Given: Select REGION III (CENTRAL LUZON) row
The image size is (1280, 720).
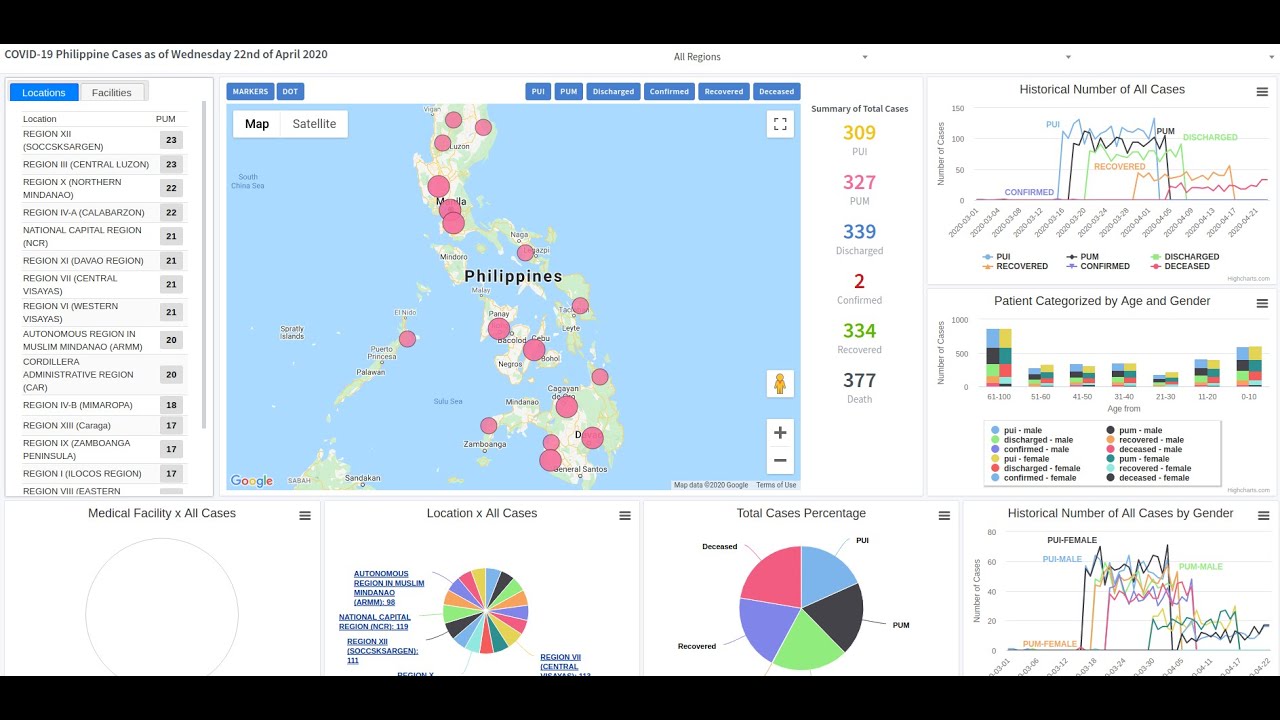Looking at the screenshot, I should click(103, 165).
